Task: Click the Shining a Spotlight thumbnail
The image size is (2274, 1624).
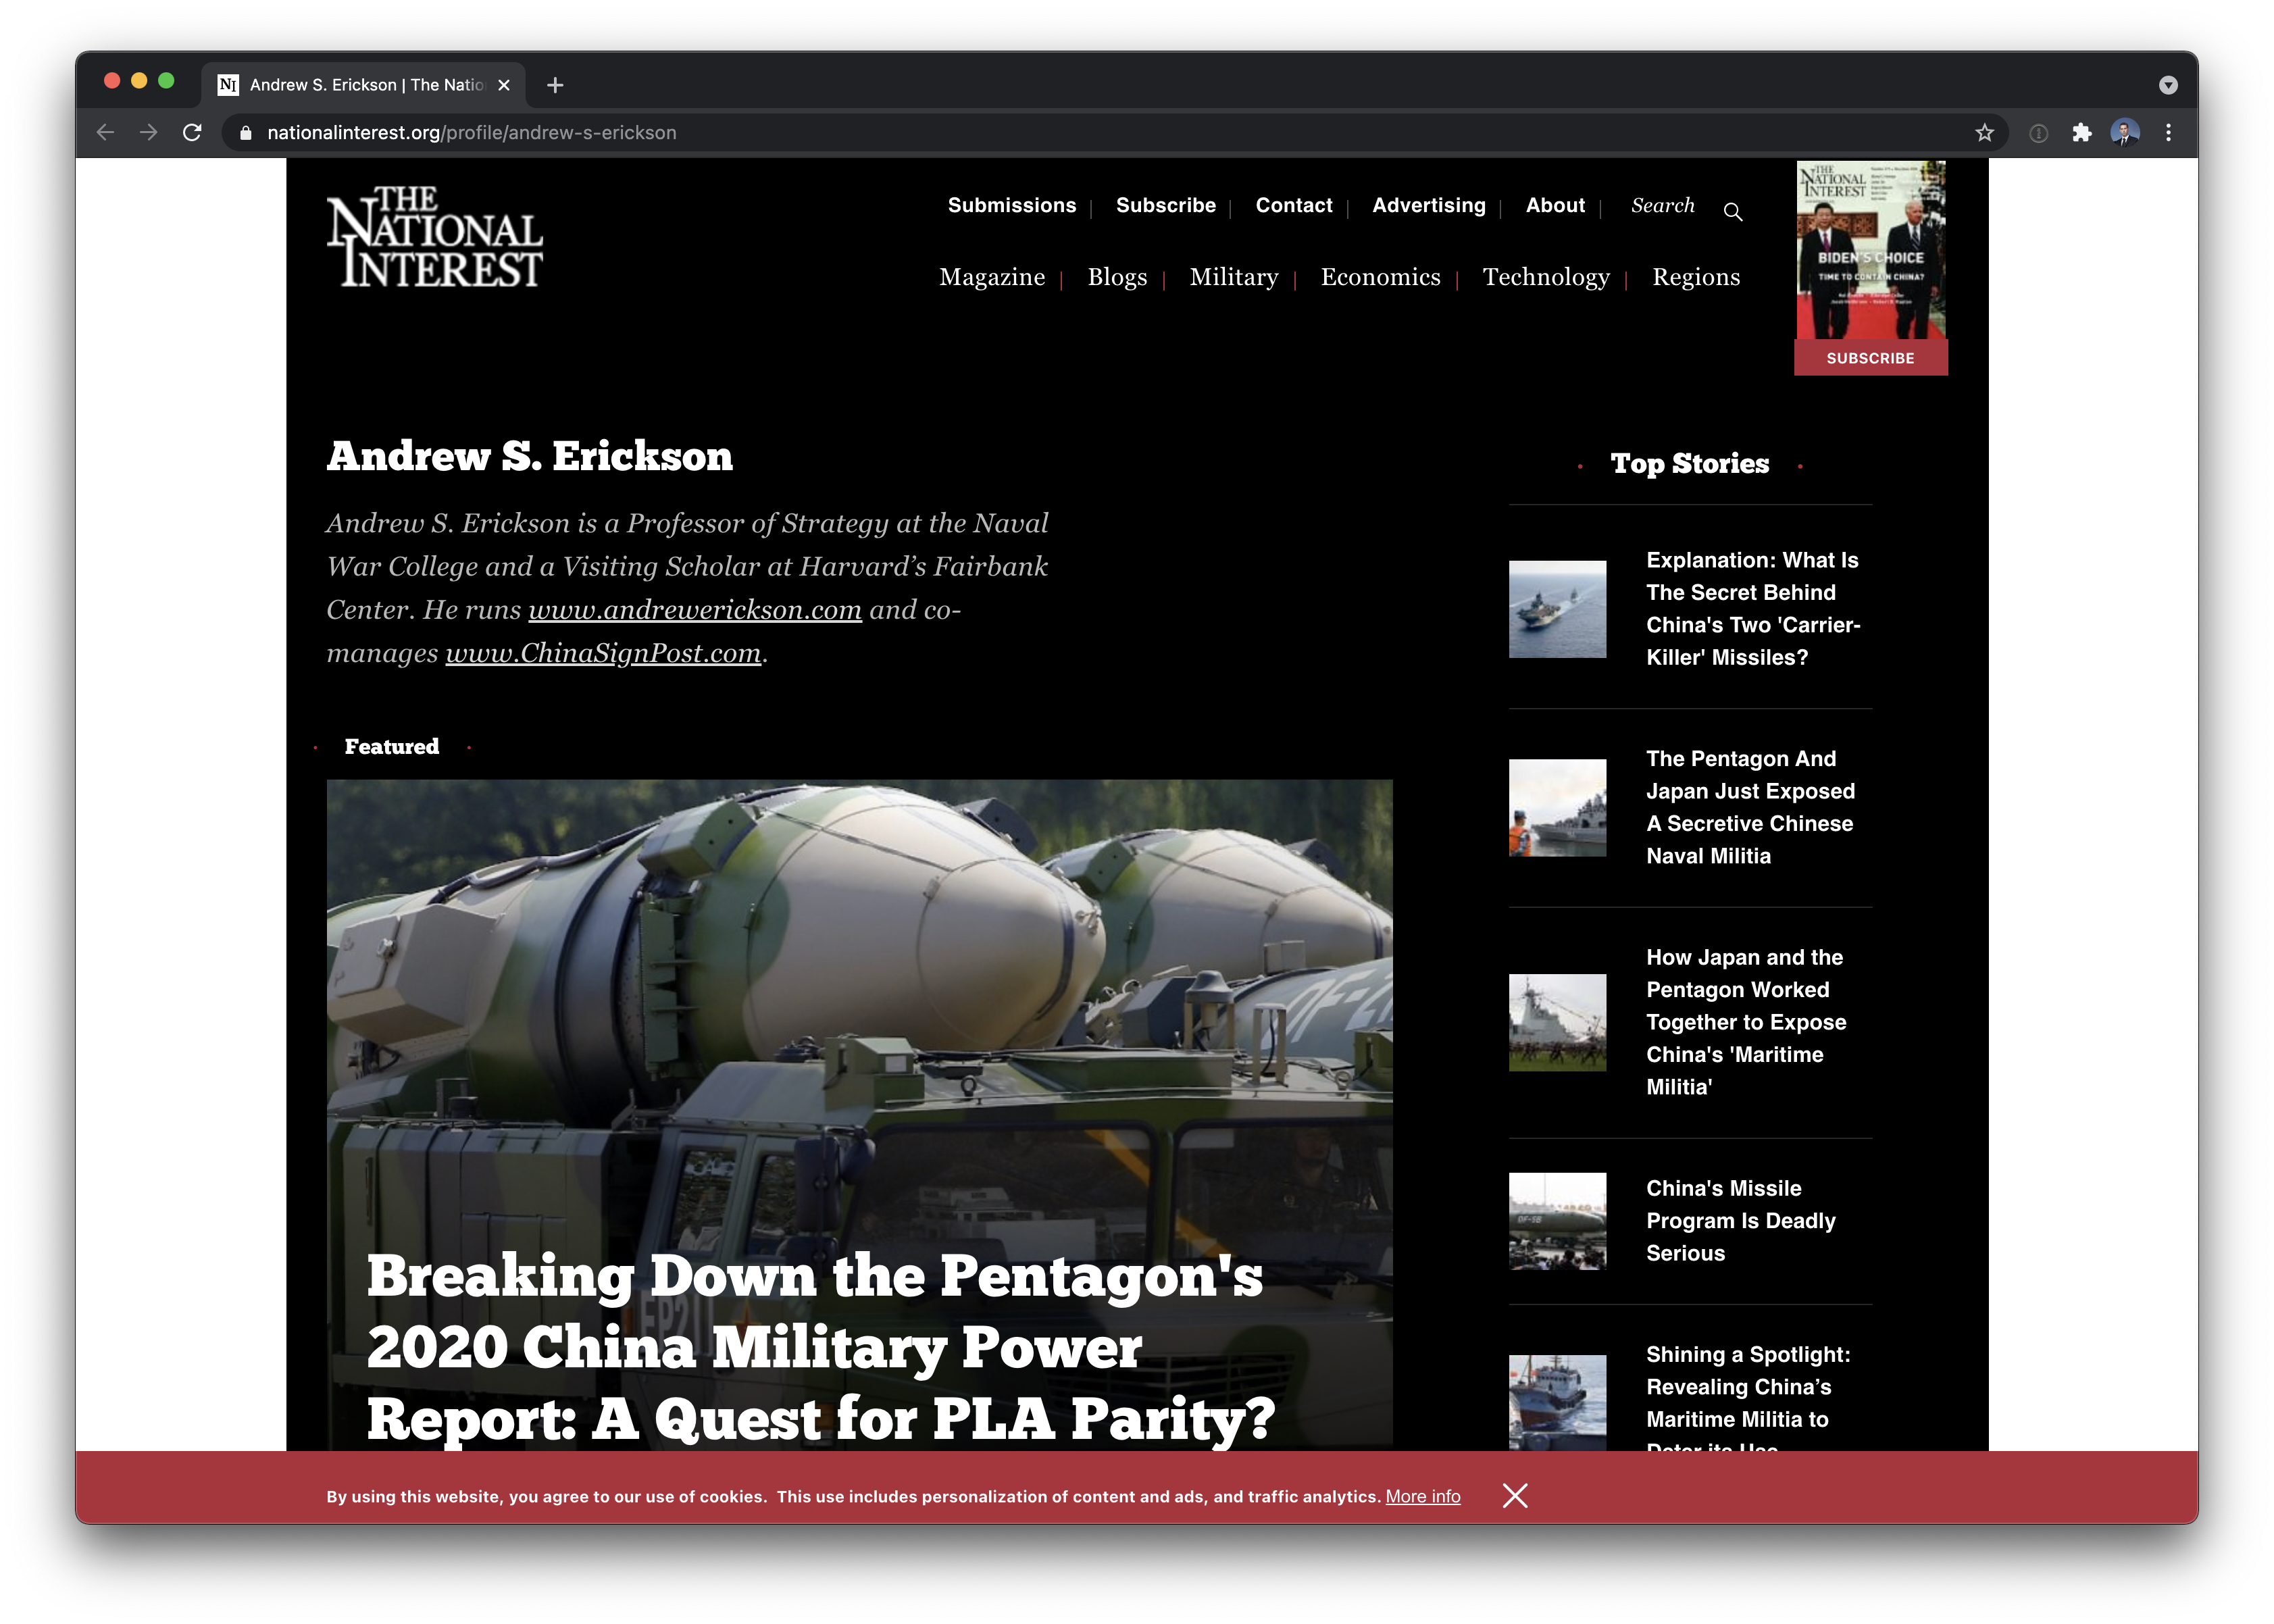Action: [x=1557, y=1402]
